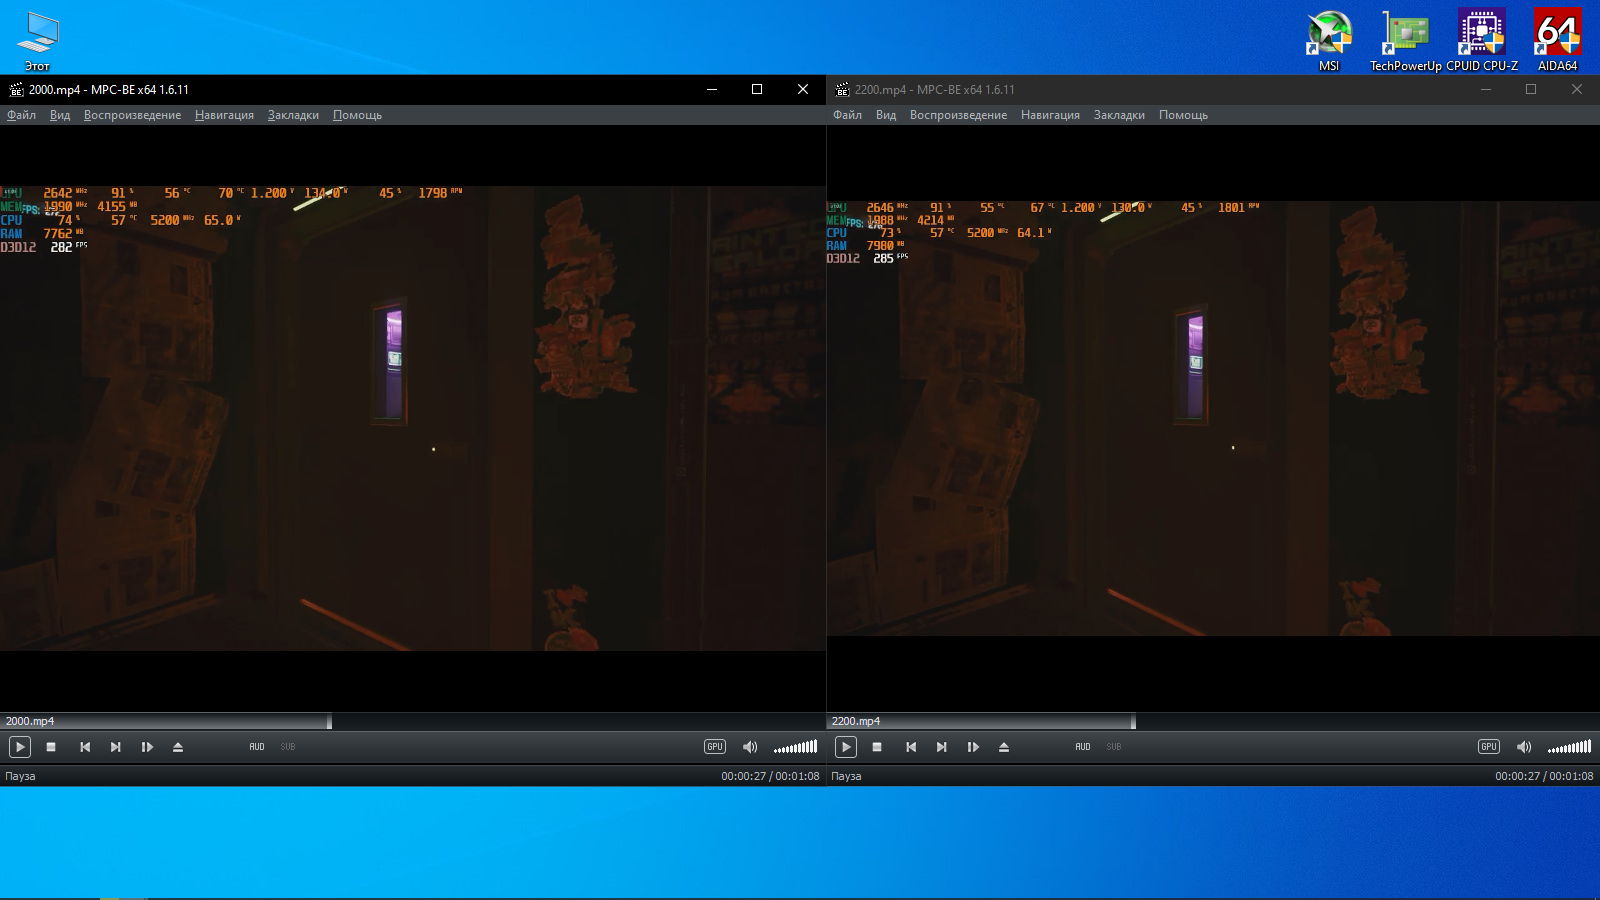Viewport: 1600px width, 900px height.
Task: Toggle the GPU indicator in 2200.mp4 player
Action: point(1489,747)
